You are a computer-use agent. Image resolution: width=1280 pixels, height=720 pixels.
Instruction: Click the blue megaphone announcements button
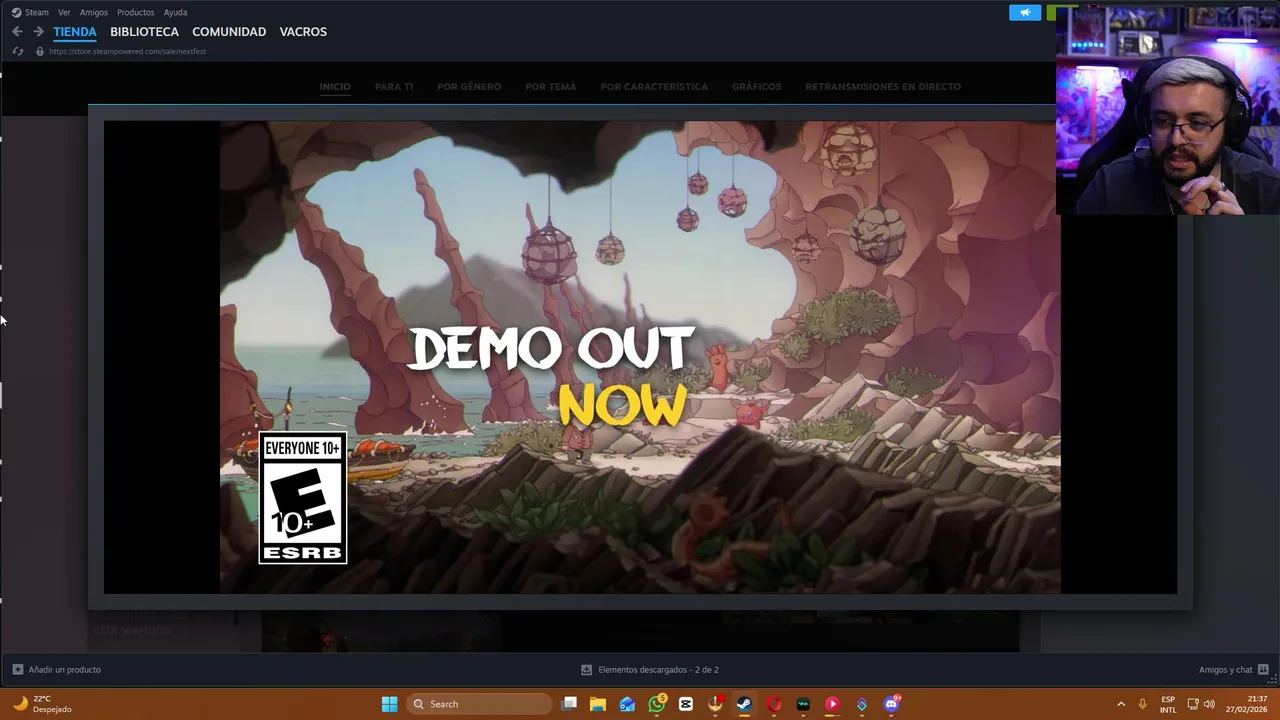1025,12
